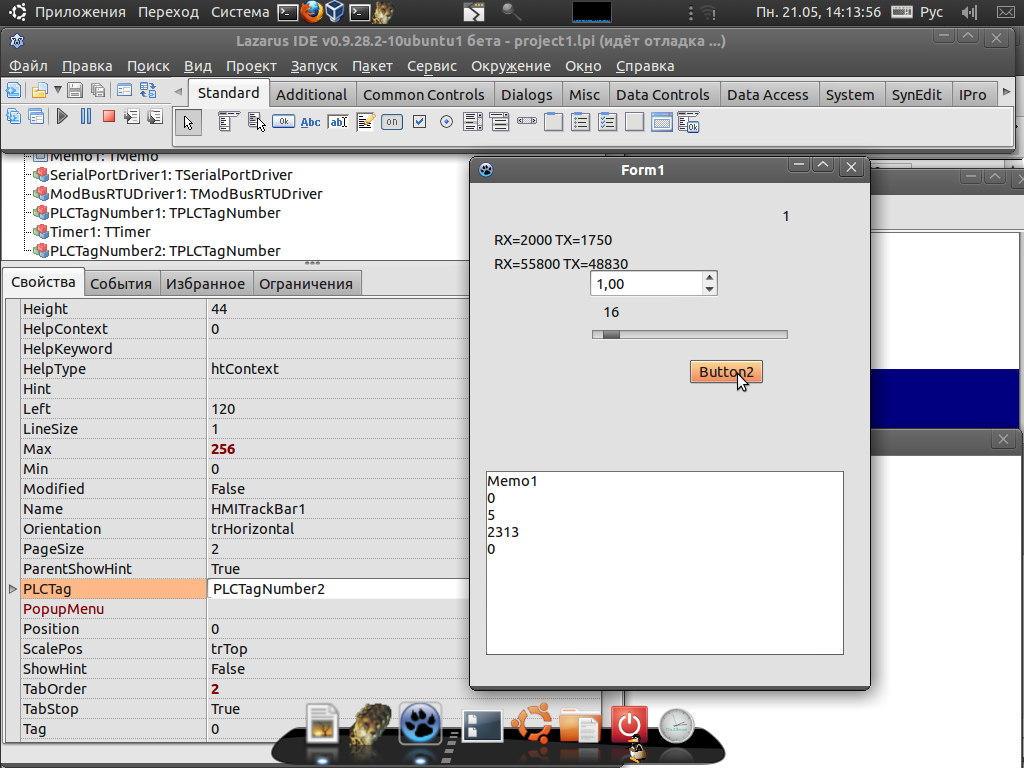Launch Firefox from the top panel
Image resolution: width=1024 pixels, height=768 pixels.
coord(311,12)
